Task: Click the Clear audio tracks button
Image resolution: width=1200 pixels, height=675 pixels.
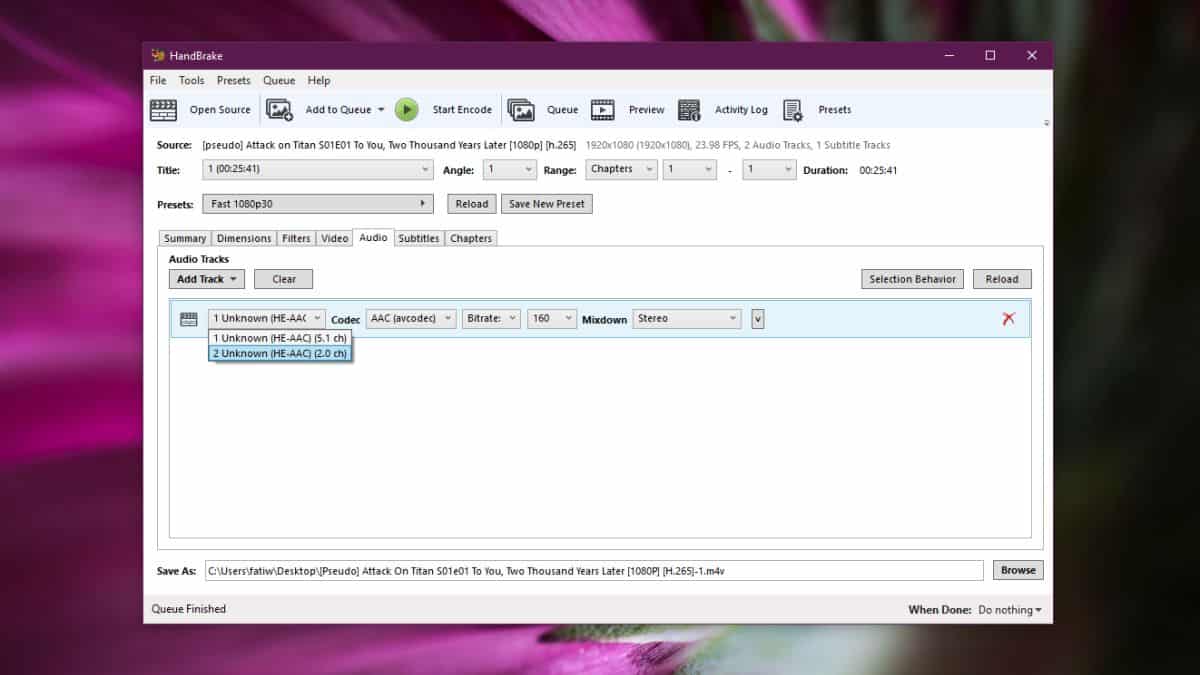Action: tap(284, 279)
